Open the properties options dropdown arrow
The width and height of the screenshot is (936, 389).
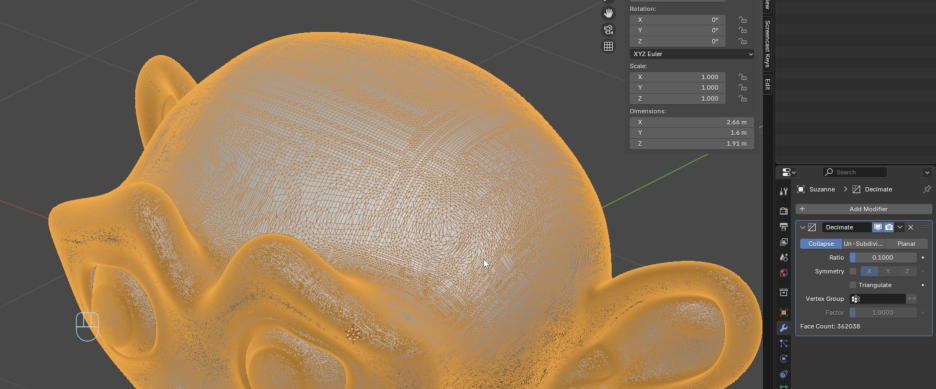pyautogui.click(x=927, y=172)
